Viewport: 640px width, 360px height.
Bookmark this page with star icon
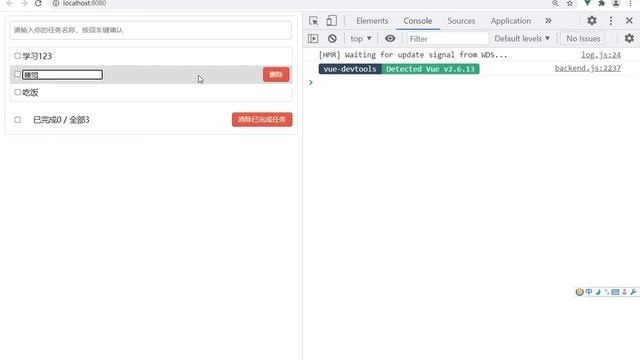(569, 3)
